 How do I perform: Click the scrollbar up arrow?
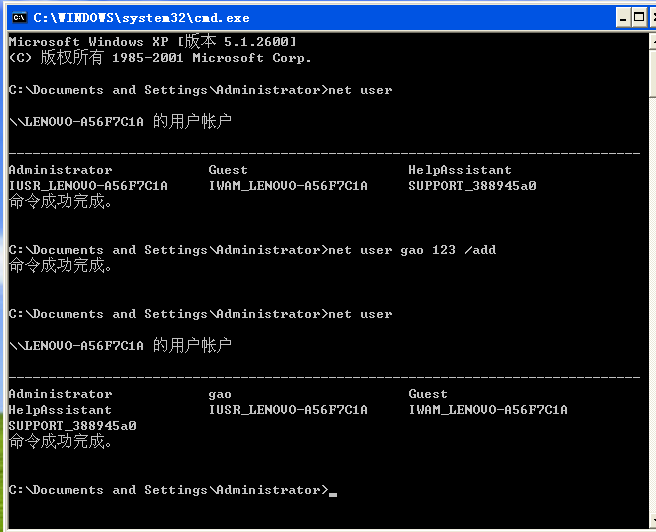(x=653, y=42)
